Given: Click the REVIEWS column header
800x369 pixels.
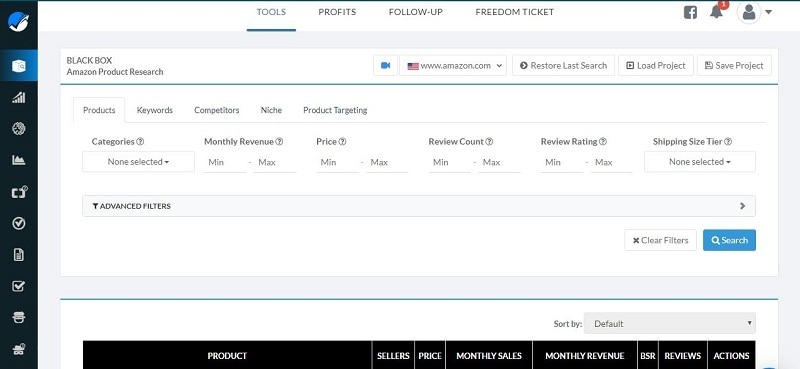Looking at the screenshot, I should (683, 356).
